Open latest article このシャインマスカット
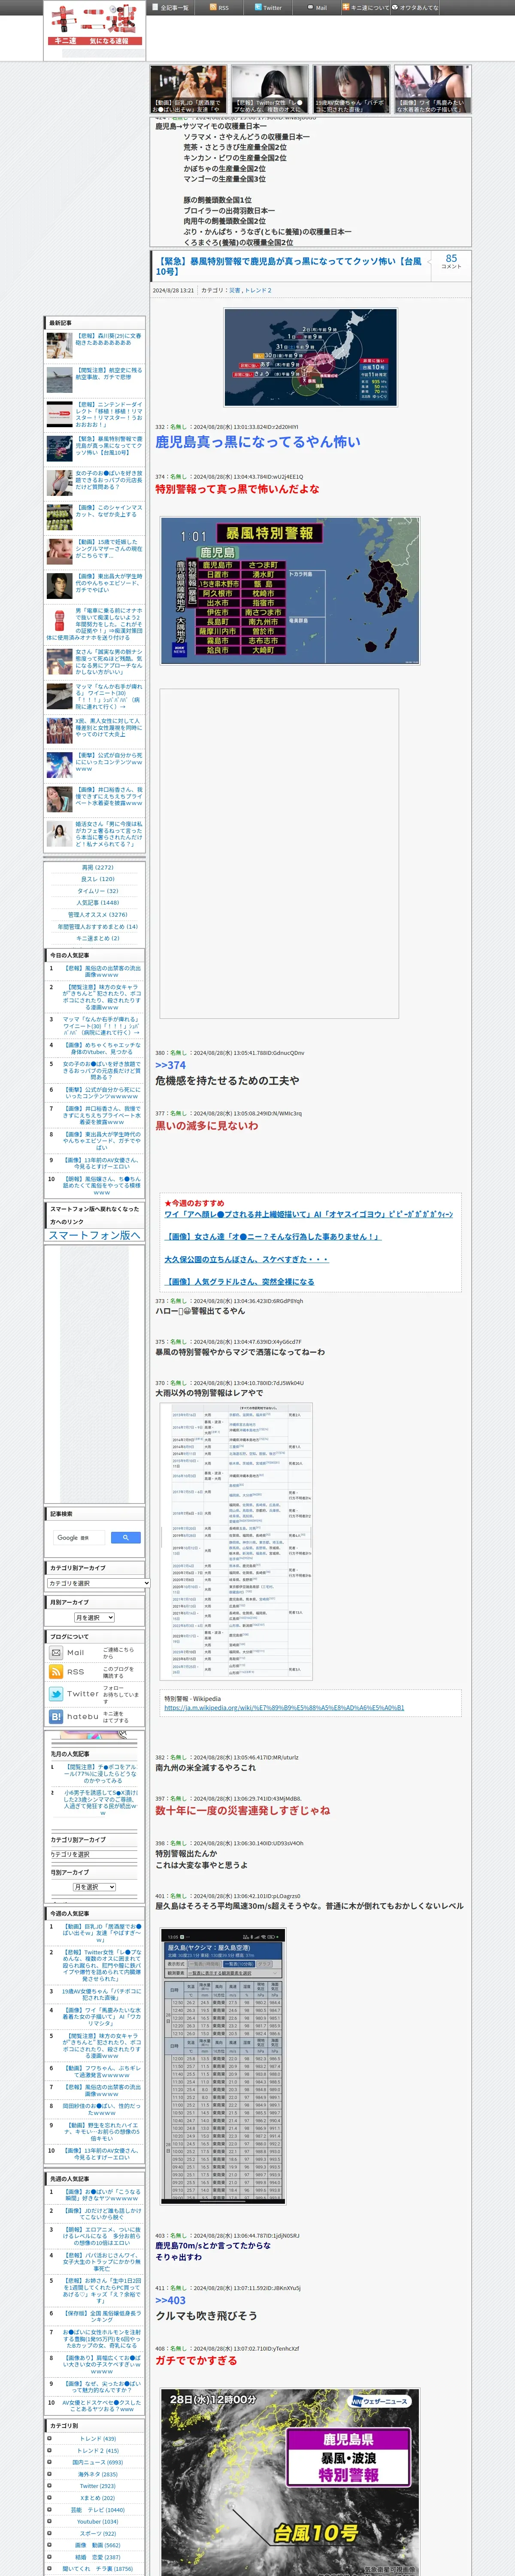This screenshot has height=2576, width=515. point(109,511)
